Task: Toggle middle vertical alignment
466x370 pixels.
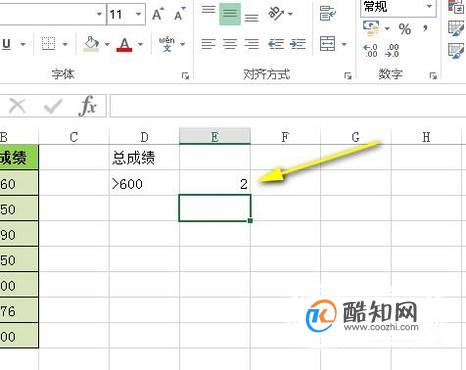Action: (x=230, y=14)
